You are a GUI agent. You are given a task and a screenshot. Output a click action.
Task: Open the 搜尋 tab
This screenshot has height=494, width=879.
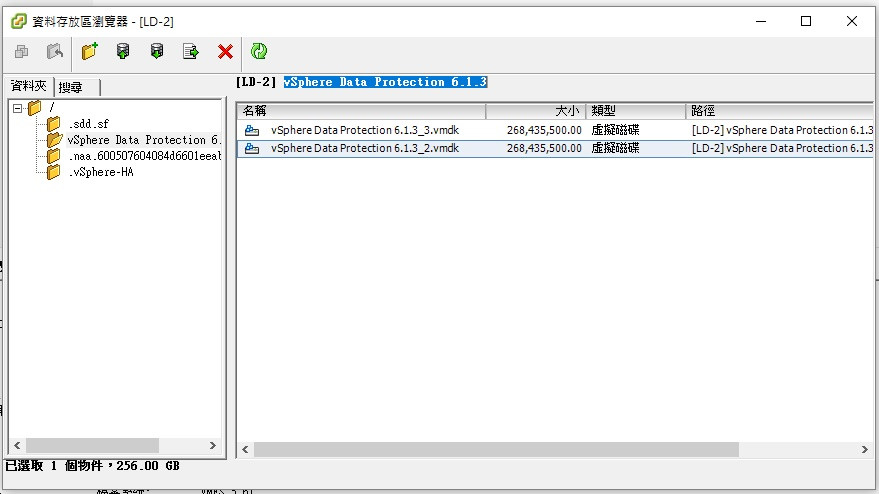click(x=71, y=87)
